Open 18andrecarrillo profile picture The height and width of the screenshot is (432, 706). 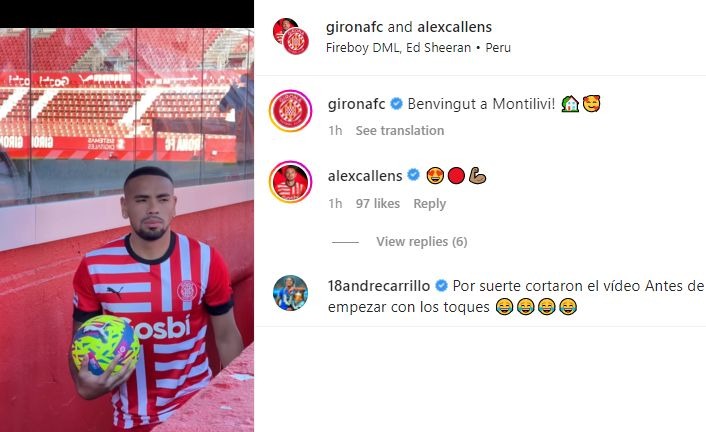click(290, 293)
